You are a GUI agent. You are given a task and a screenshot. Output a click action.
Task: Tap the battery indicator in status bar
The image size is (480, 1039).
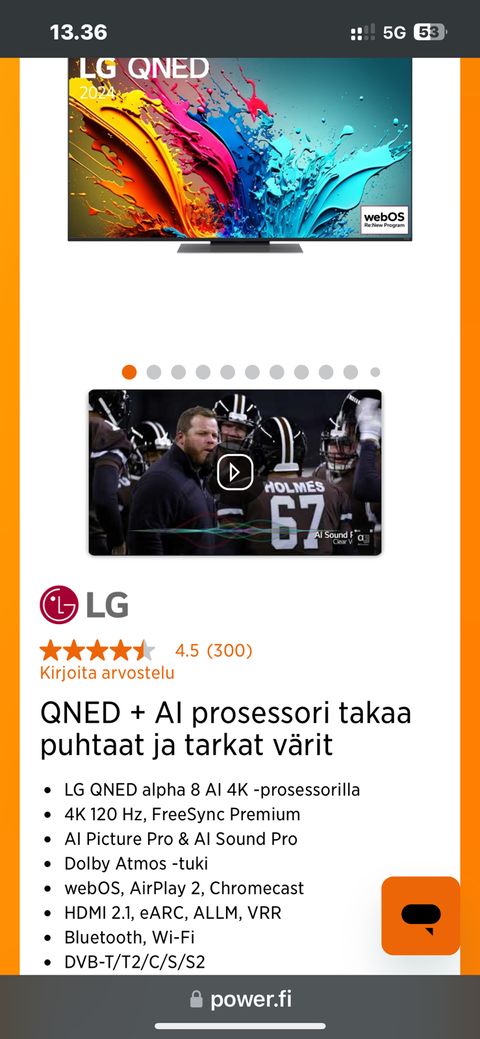point(430,32)
